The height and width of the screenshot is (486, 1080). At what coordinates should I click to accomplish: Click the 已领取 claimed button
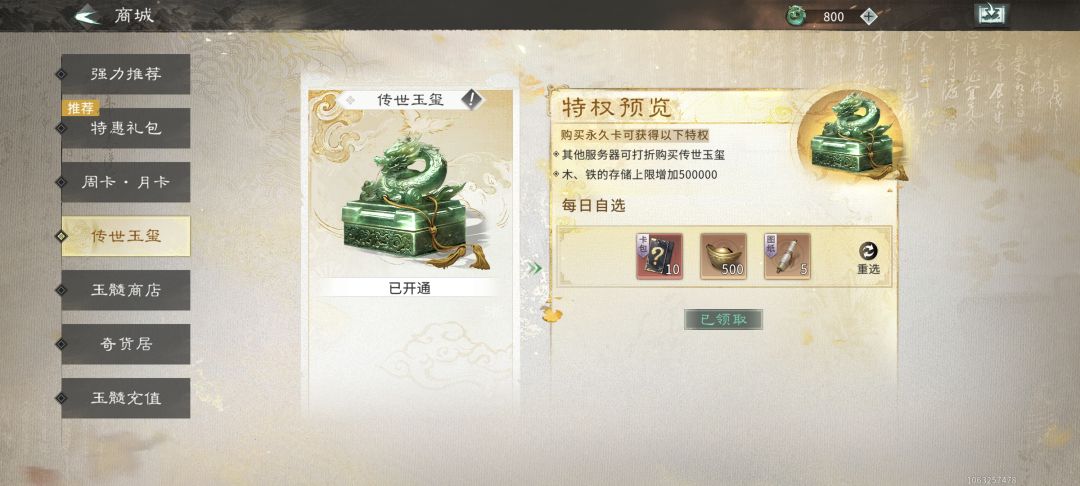coord(723,319)
